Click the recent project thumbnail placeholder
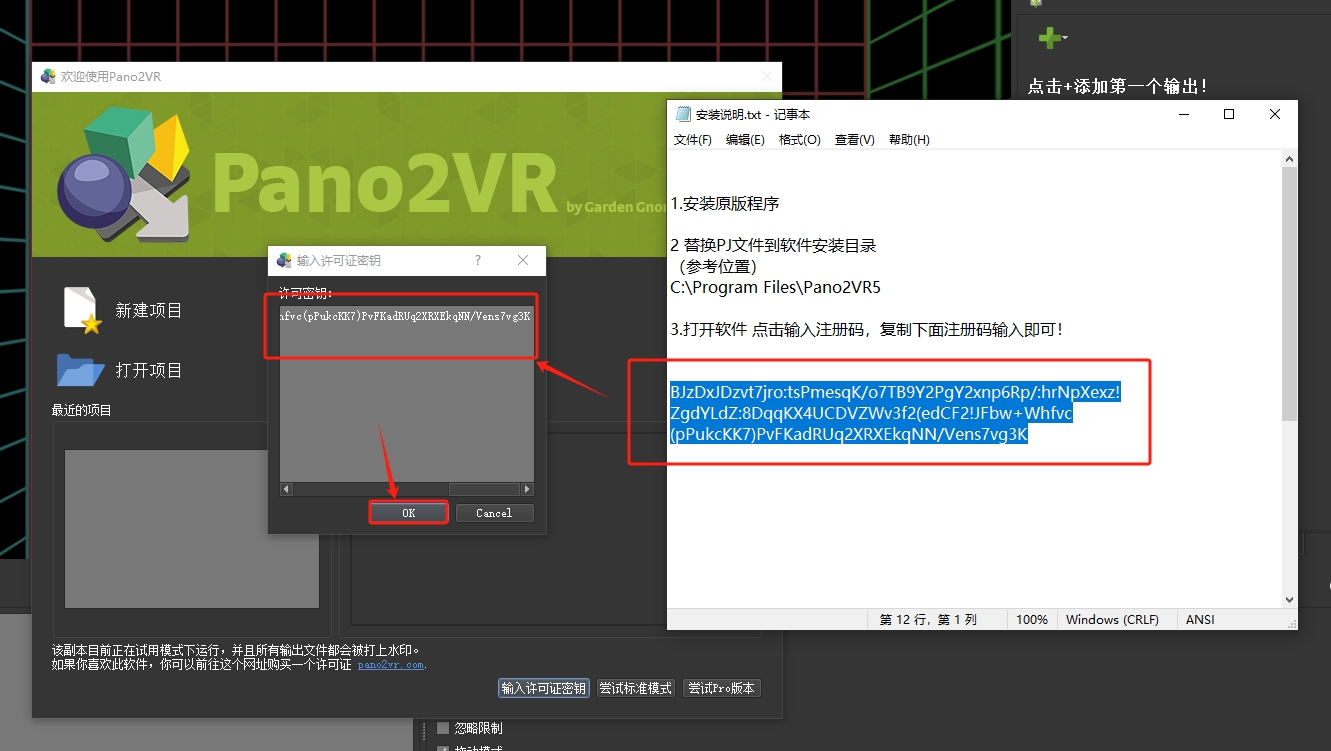Image resolution: width=1331 pixels, height=751 pixels. point(191,529)
